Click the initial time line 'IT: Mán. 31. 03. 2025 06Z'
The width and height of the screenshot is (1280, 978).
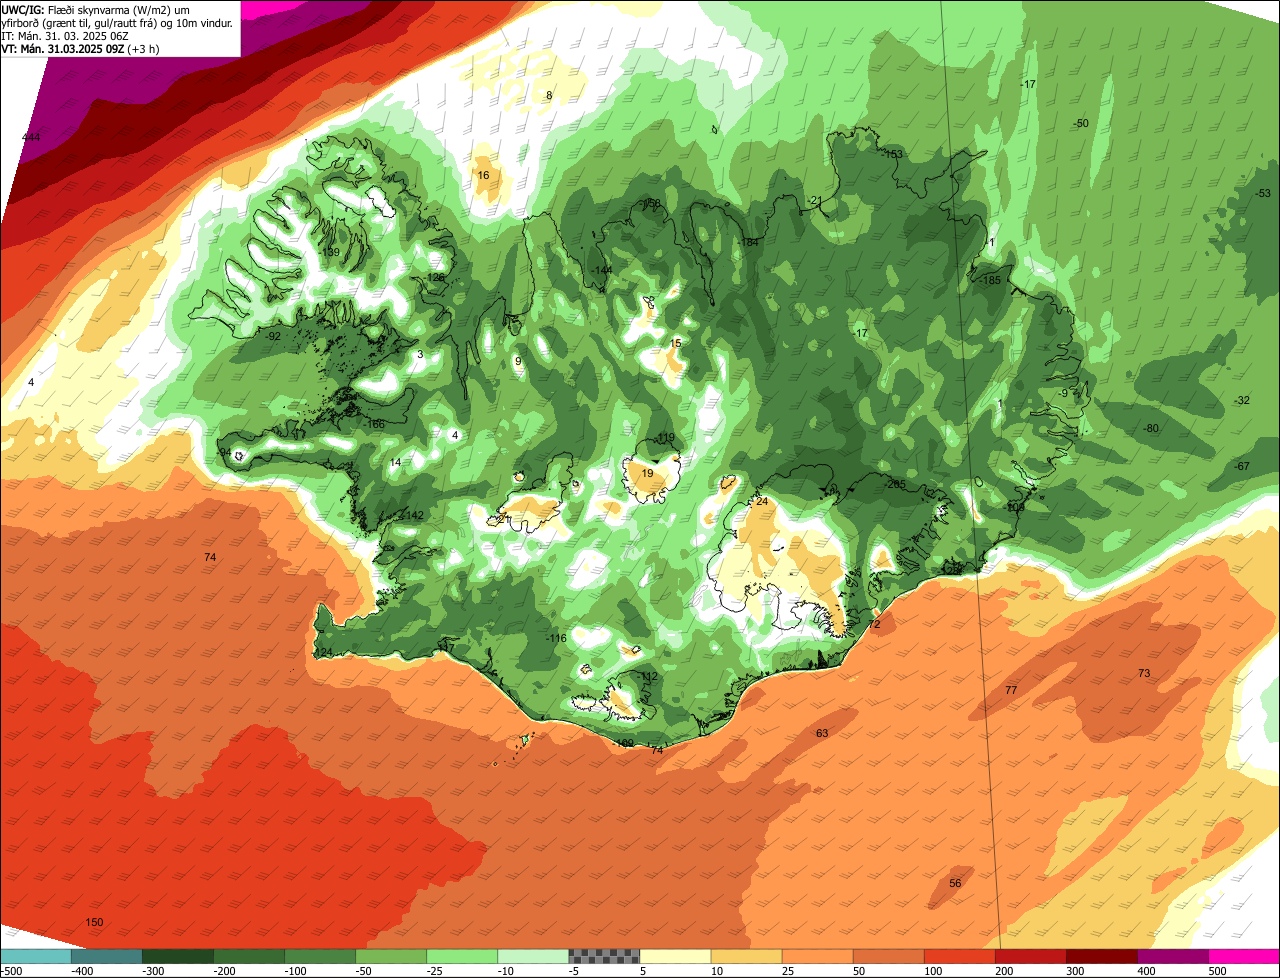click(x=65, y=35)
